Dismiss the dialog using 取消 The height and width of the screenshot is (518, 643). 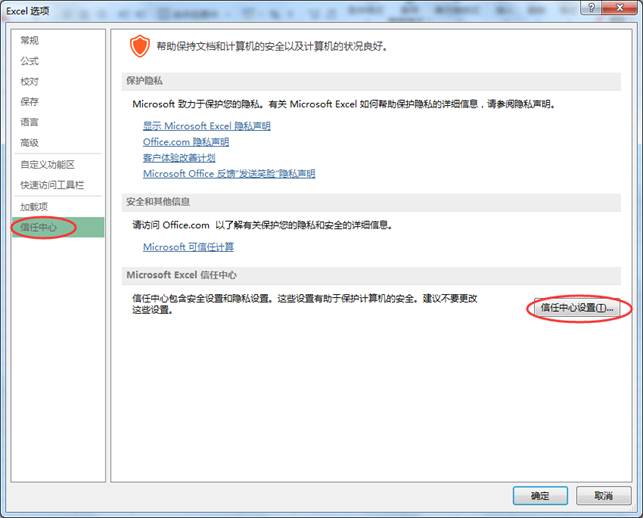603,496
